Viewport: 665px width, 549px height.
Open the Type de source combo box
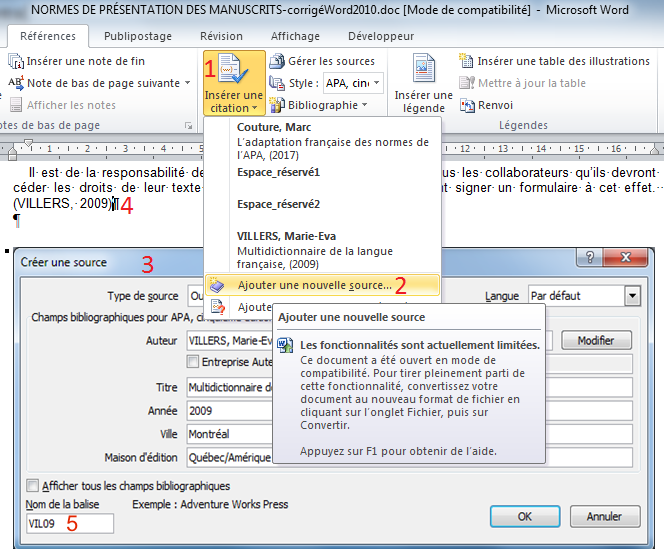coord(195,296)
